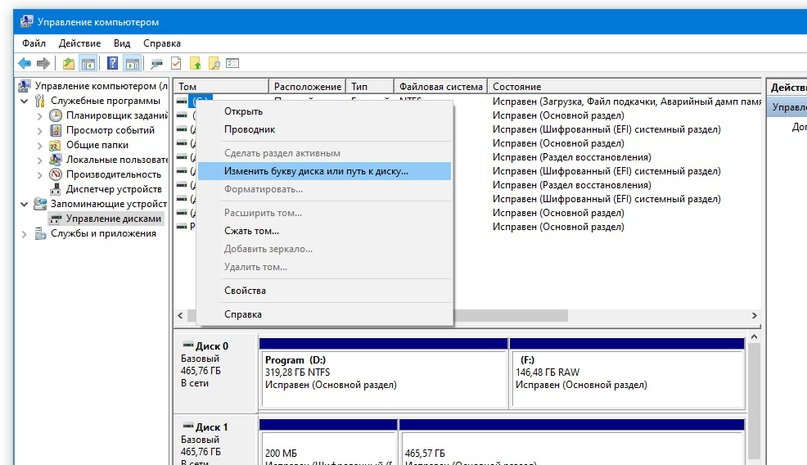Select the 465,57 ГБ partition on Диск 1

click(571, 443)
